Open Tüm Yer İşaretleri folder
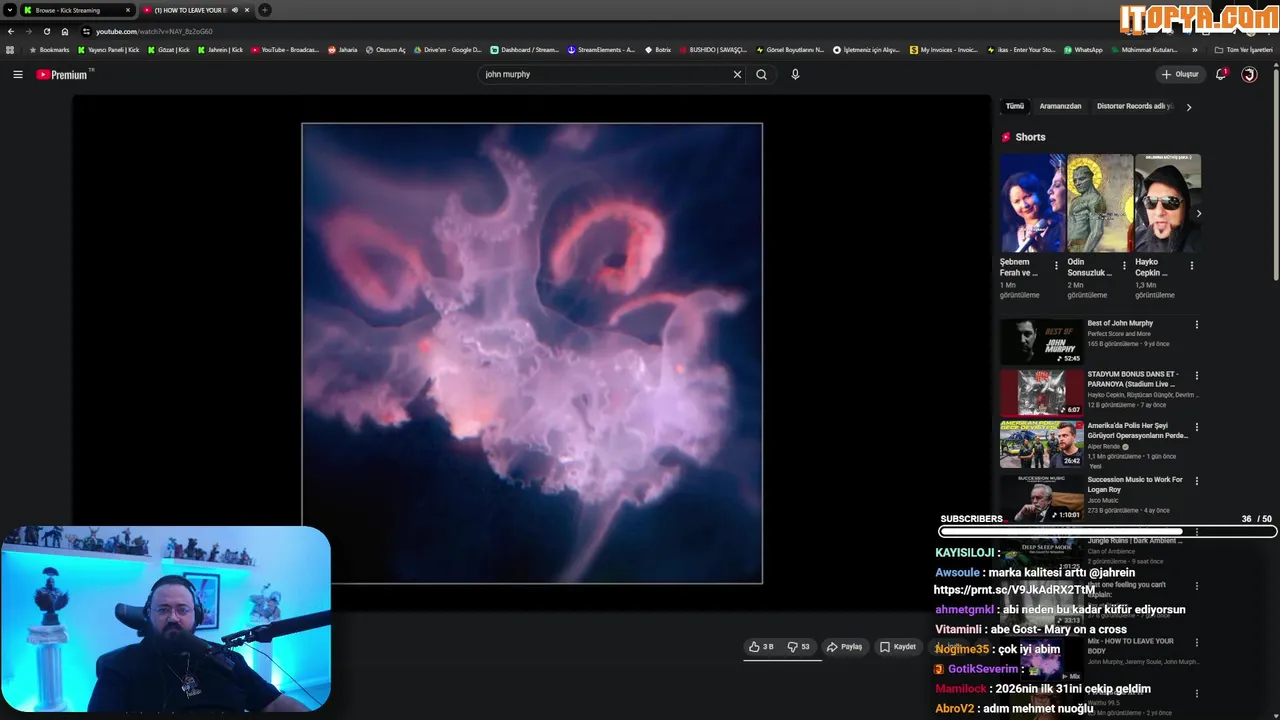The height and width of the screenshot is (720, 1280). coord(1244,49)
